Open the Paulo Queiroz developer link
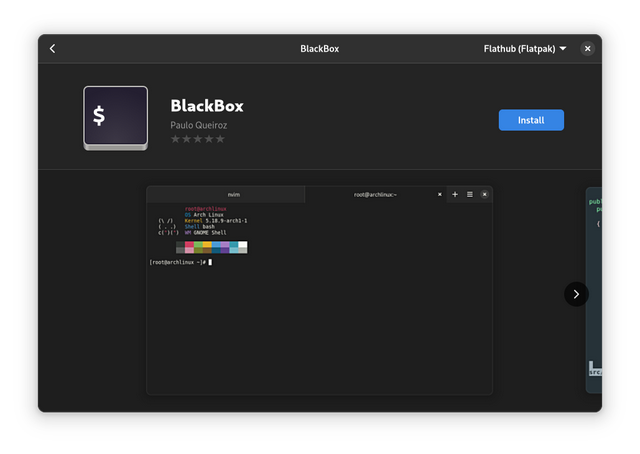This screenshot has height=454, width=640. 199,125
